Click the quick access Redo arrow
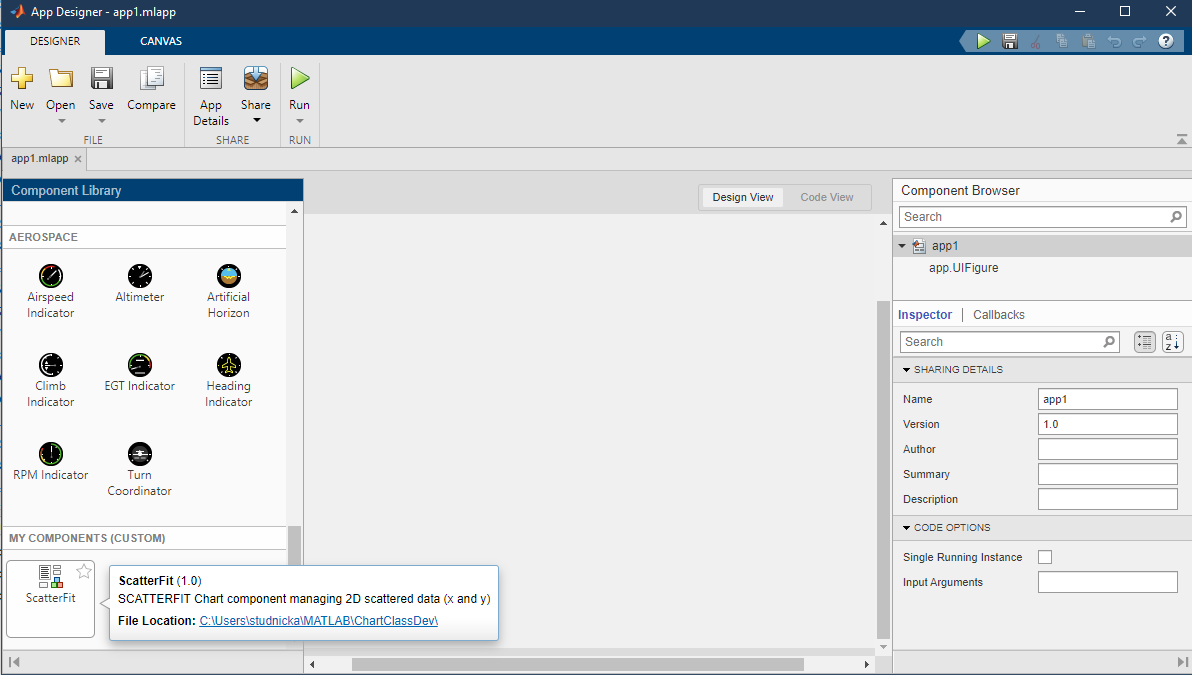This screenshot has width=1192, height=675. [x=1140, y=41]
